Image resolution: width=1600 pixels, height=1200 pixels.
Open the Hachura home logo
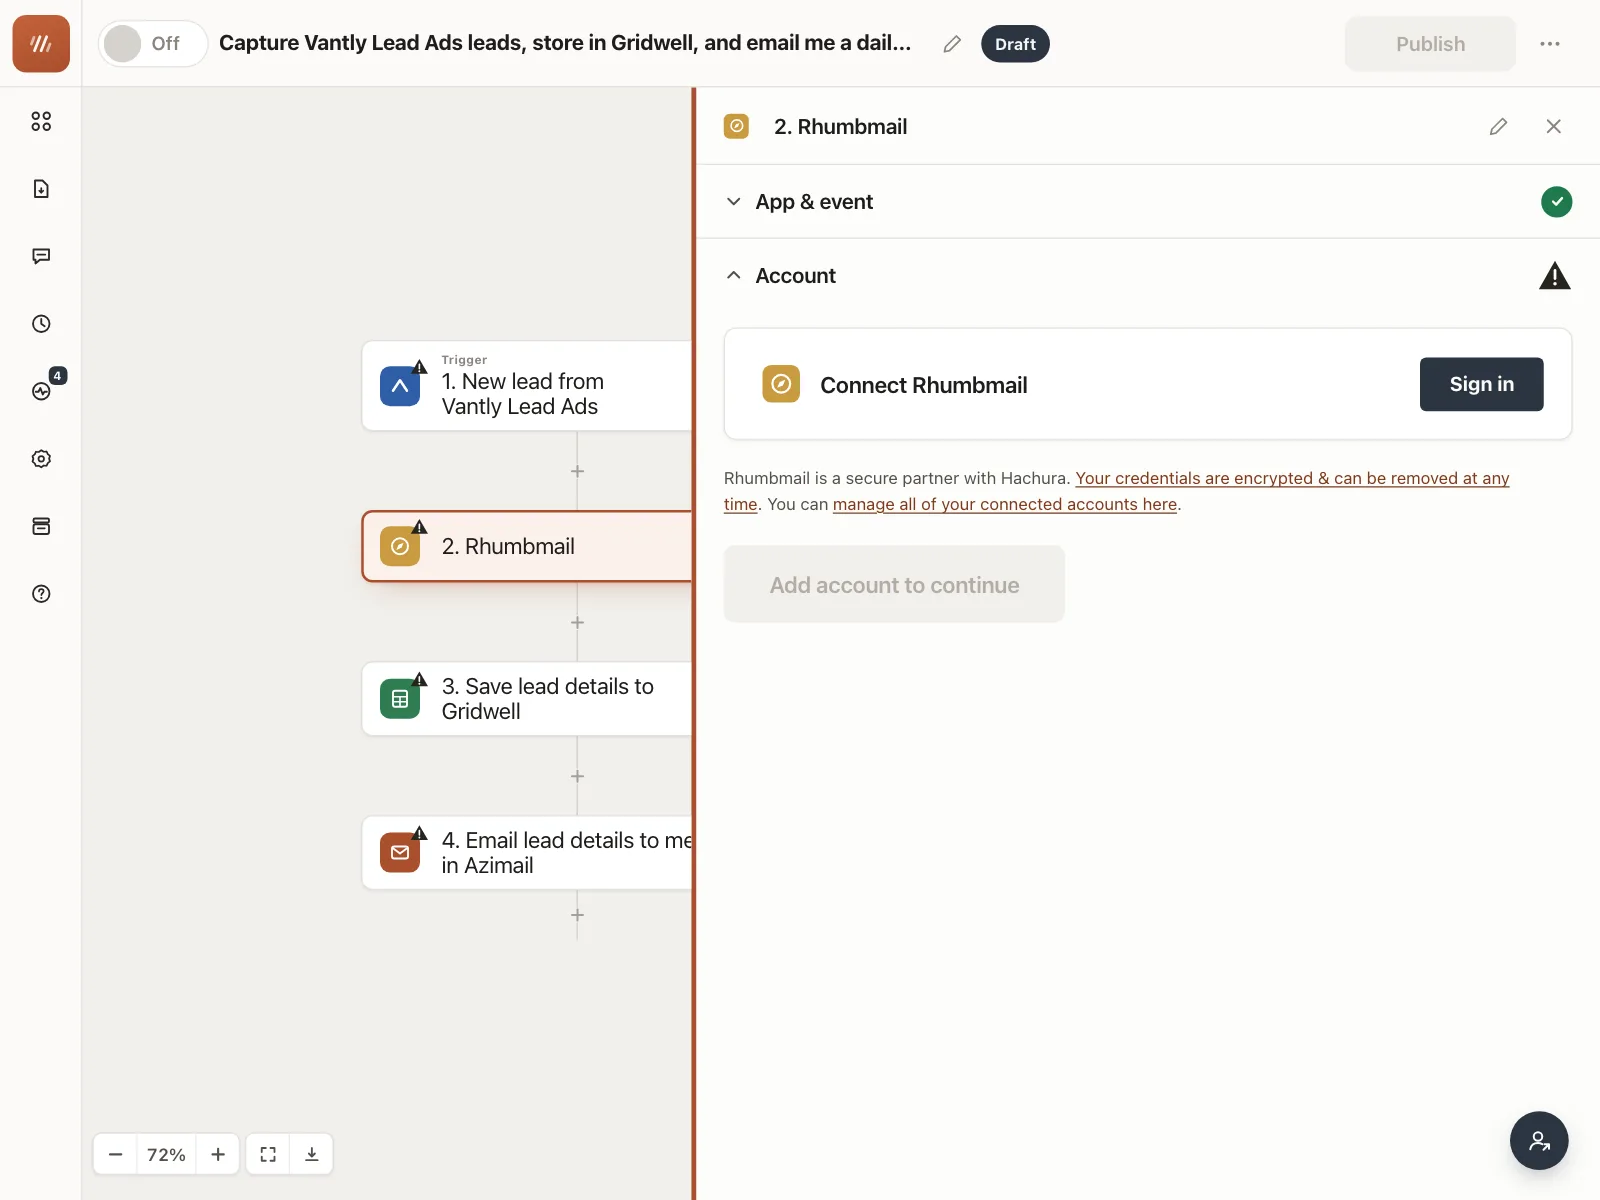pos(41,44)
